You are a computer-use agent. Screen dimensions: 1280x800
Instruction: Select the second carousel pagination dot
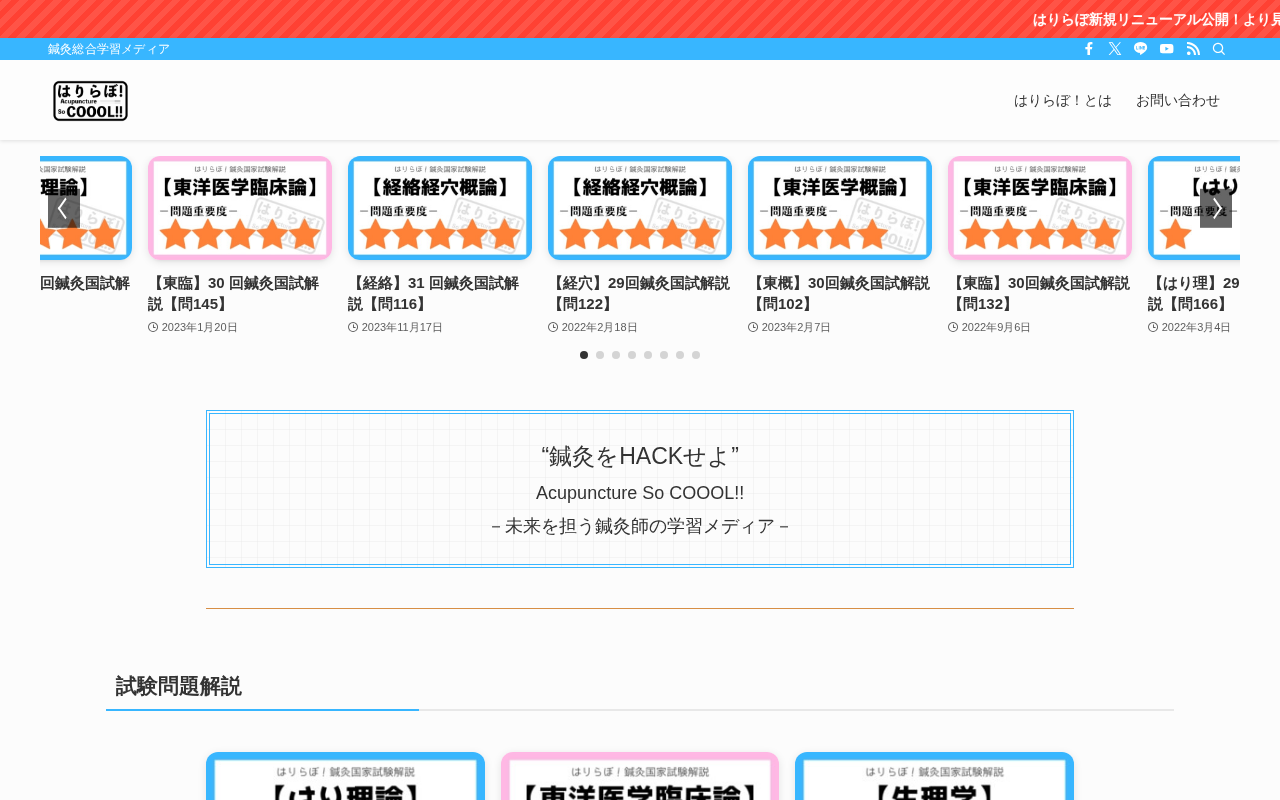[600, 355]
